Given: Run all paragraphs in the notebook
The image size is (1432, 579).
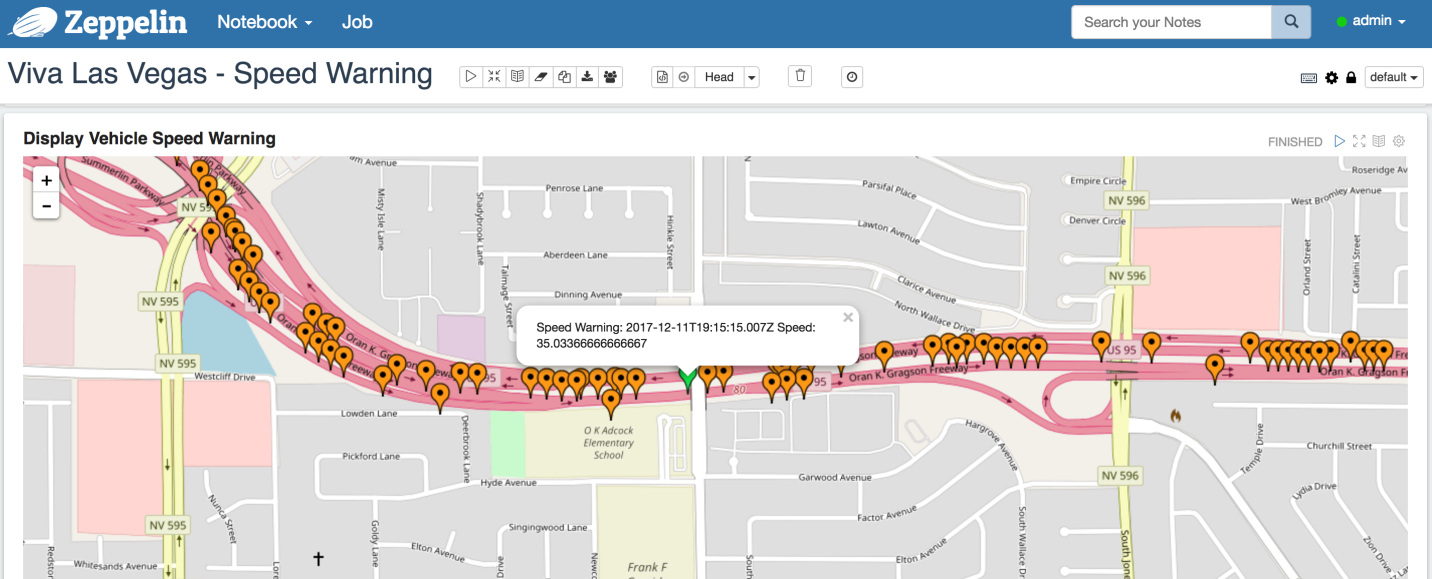Looking at the screenshot, I should (x=471, y=76).
